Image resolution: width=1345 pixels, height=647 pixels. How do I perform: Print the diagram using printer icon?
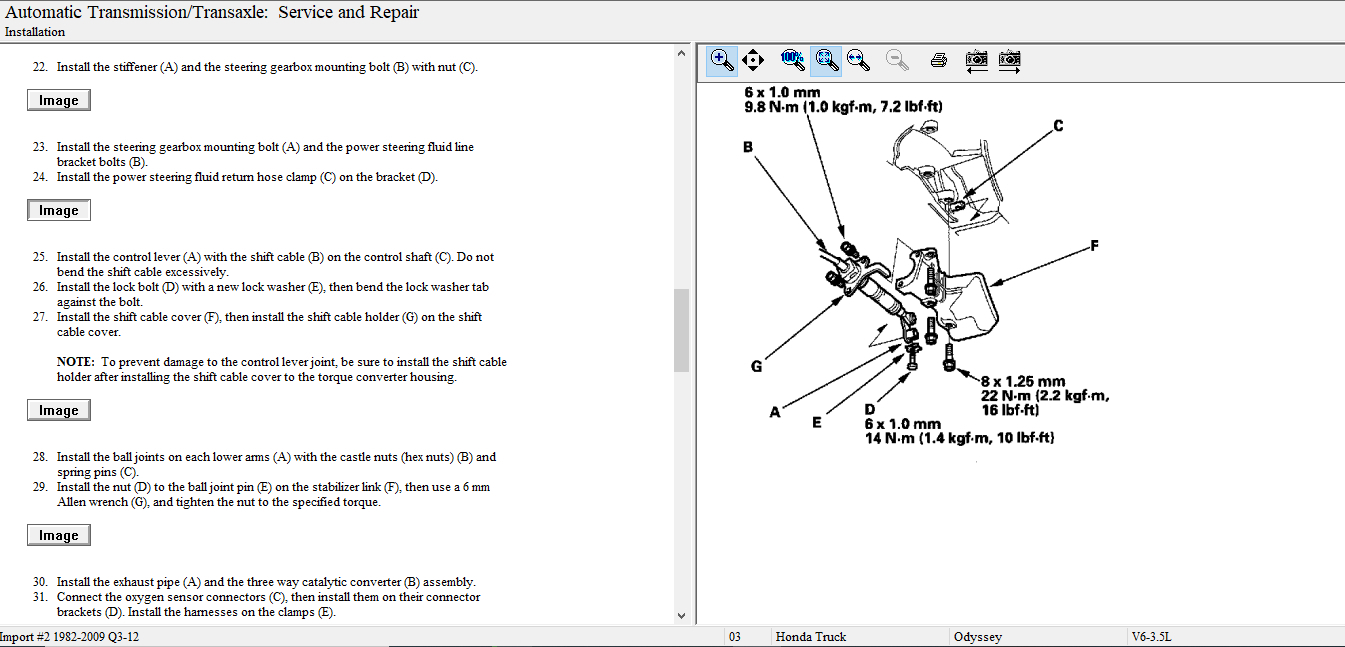938,60
